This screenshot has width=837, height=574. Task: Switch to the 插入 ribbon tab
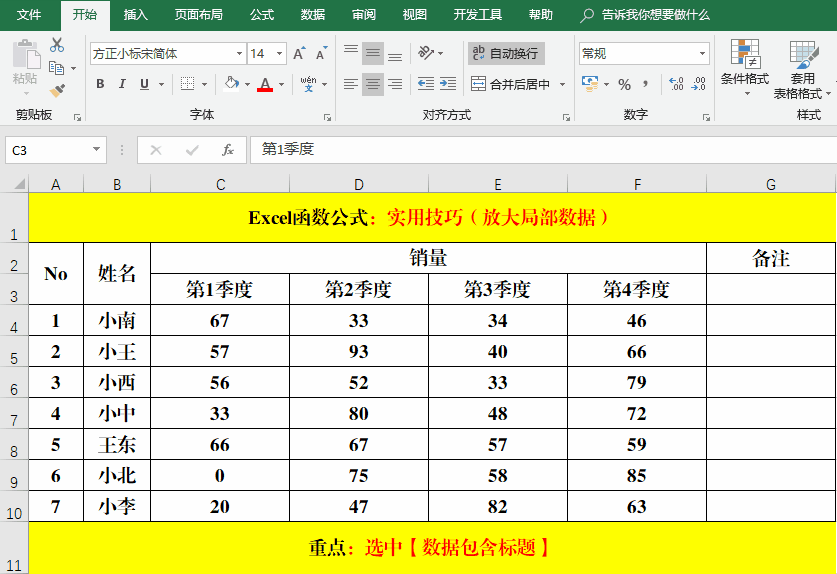point(135,15)
